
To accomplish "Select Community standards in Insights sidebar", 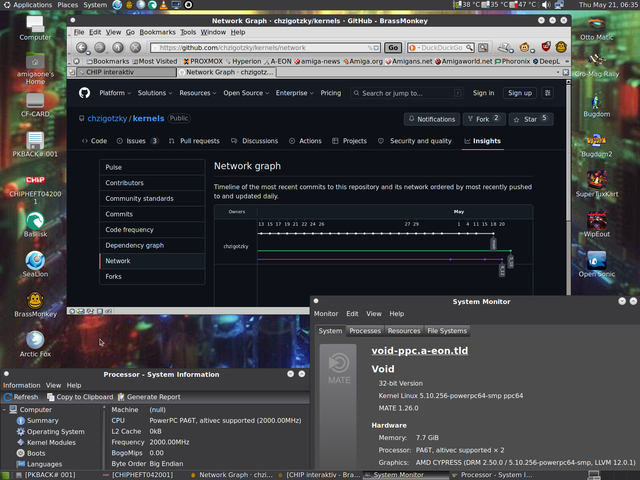I will [152, 198].
